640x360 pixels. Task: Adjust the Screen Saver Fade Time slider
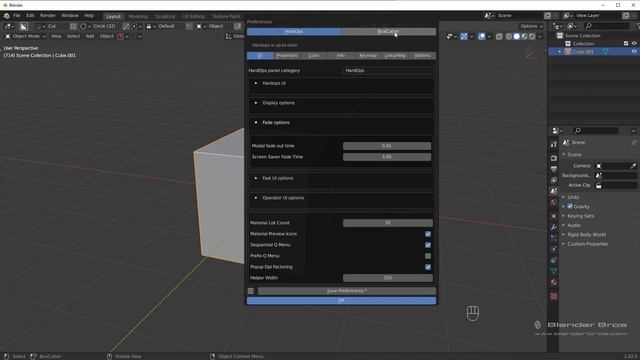tap(387, 157)
